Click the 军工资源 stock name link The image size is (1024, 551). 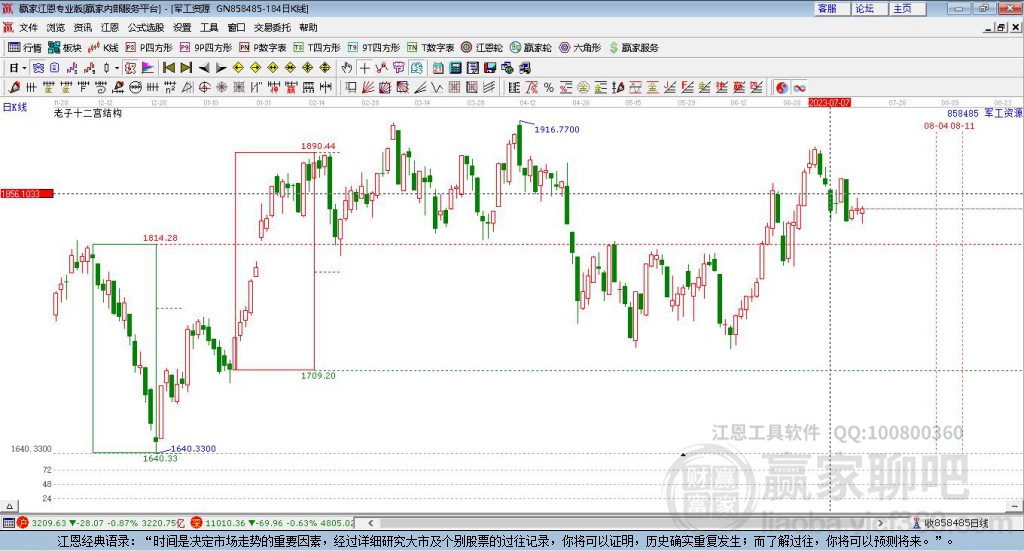pyautogui.click(x=1003, y=114)
